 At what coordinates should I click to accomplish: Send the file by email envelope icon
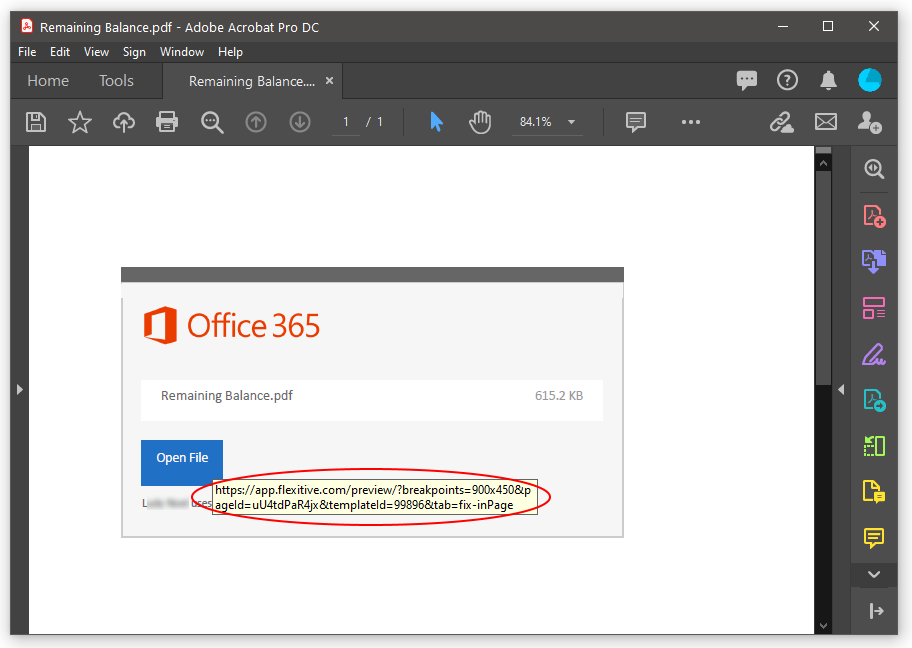point(826,122)
